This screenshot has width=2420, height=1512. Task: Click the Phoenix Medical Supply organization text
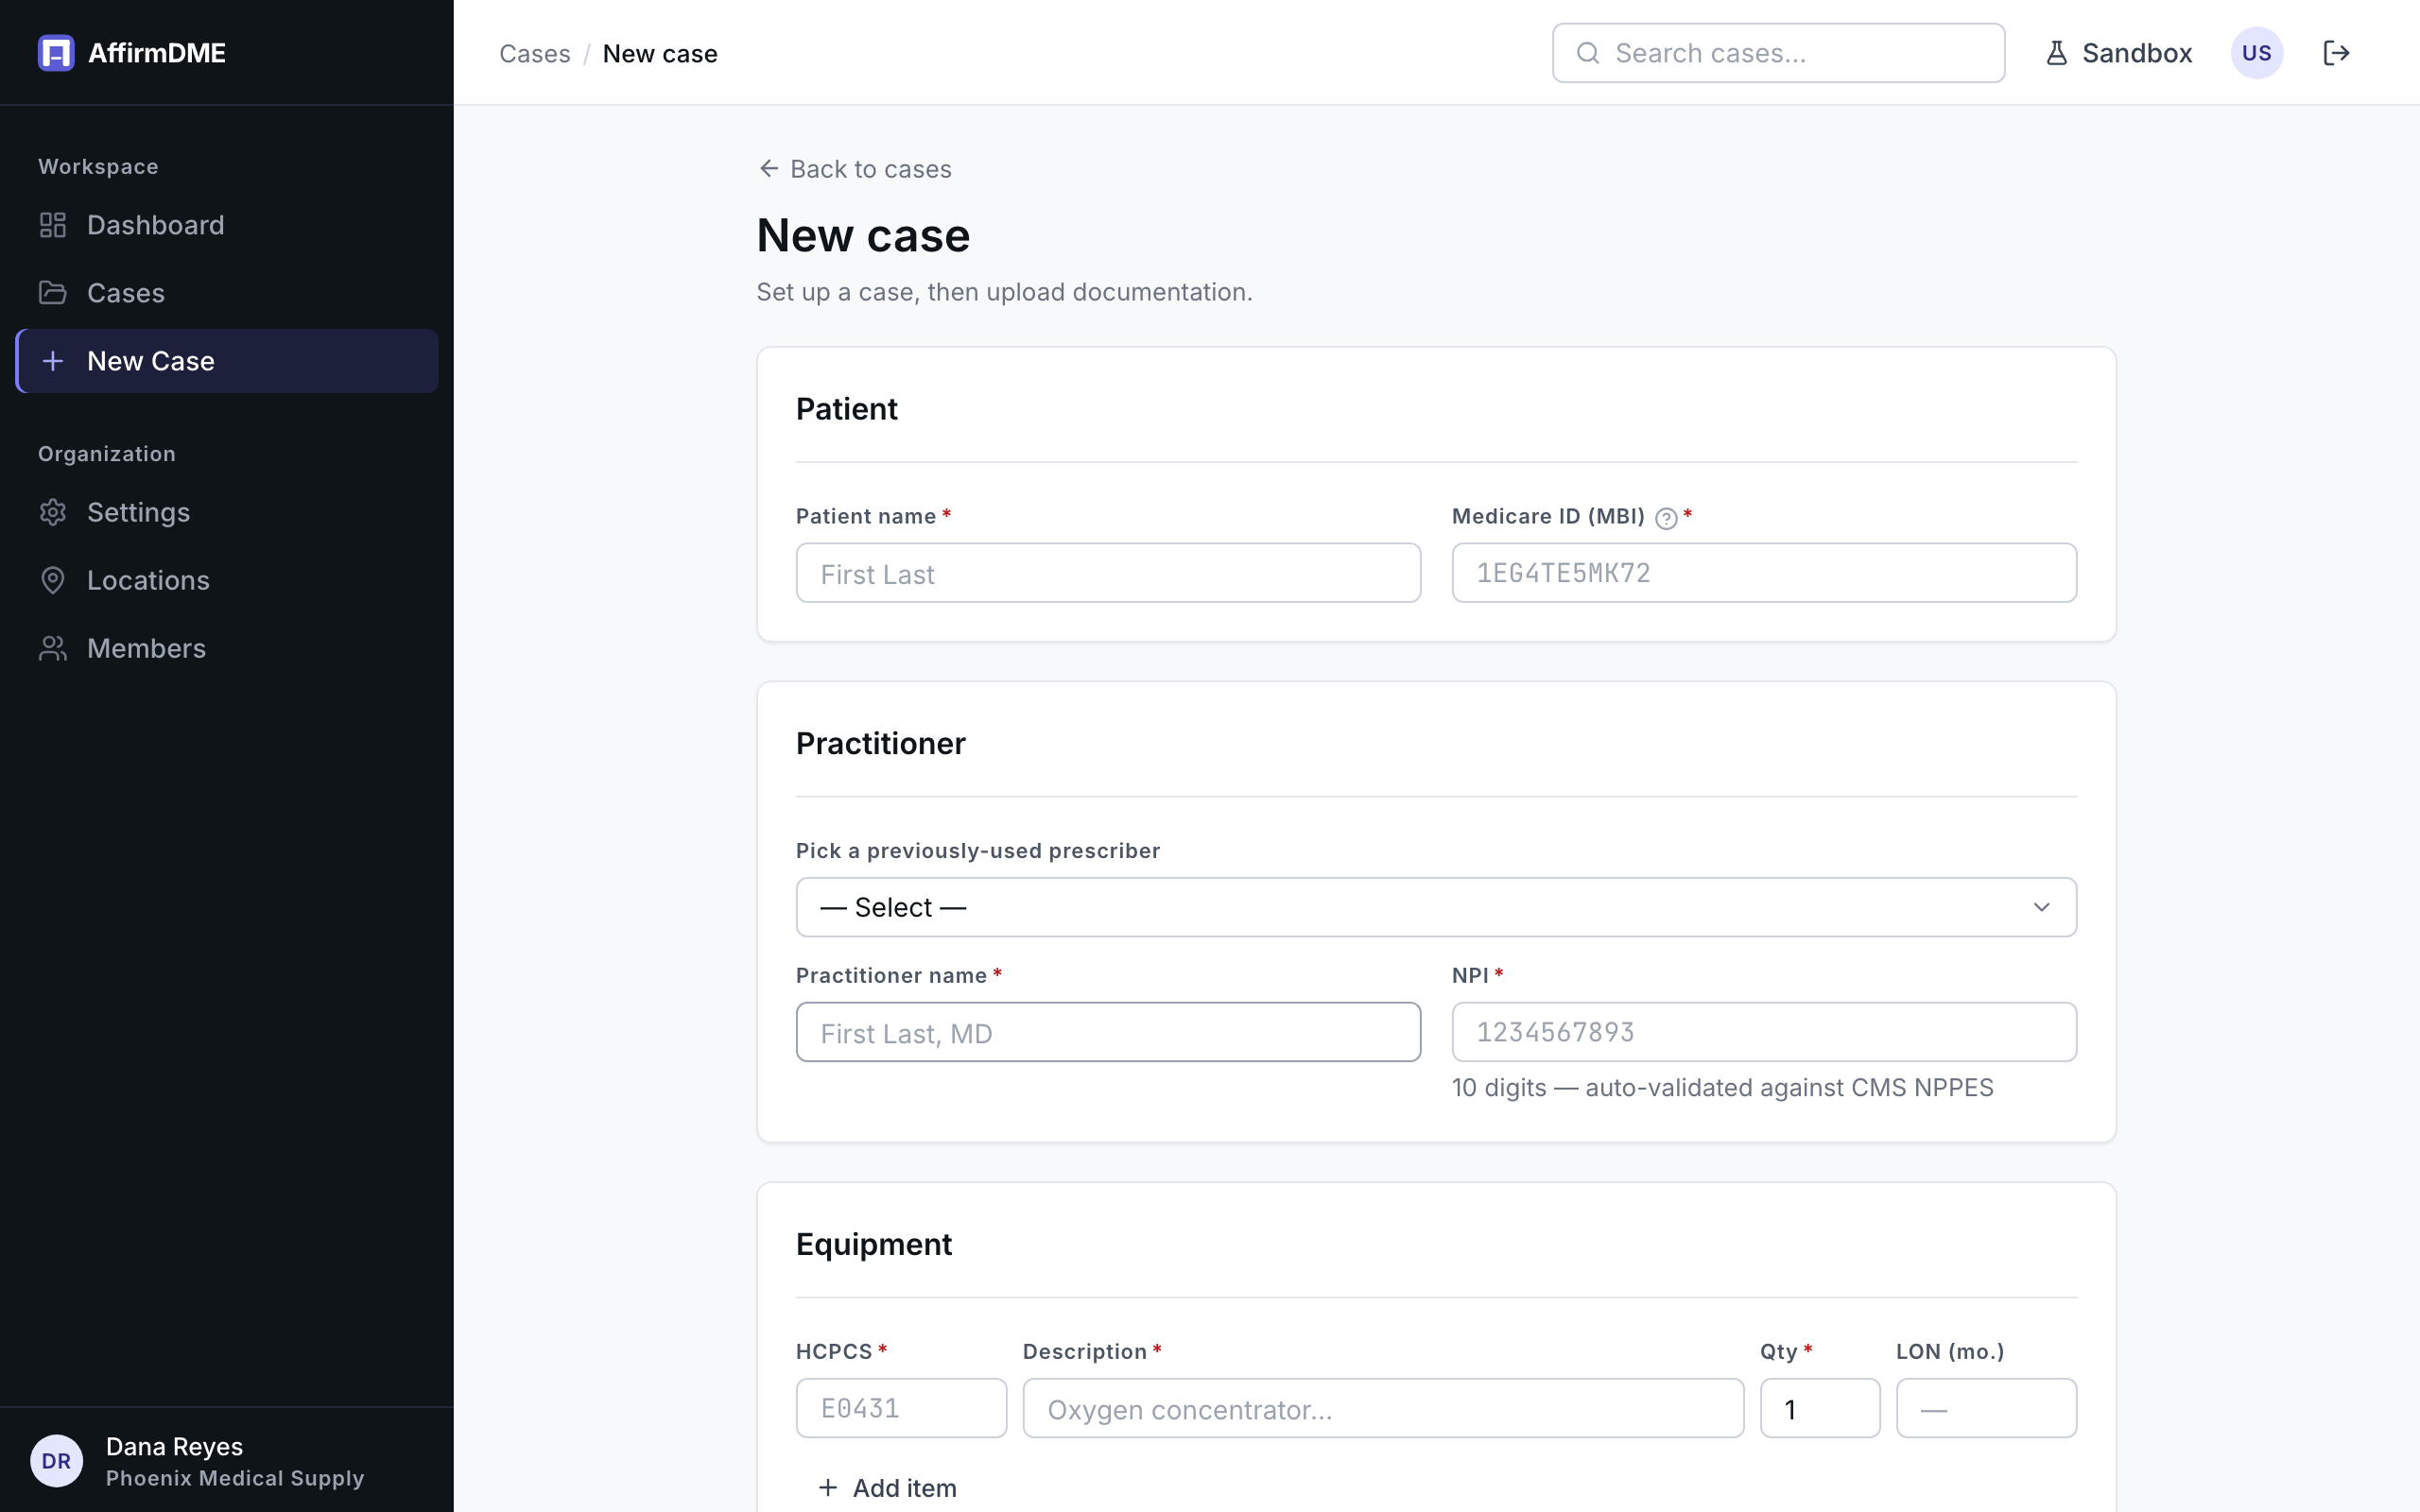235,1478
